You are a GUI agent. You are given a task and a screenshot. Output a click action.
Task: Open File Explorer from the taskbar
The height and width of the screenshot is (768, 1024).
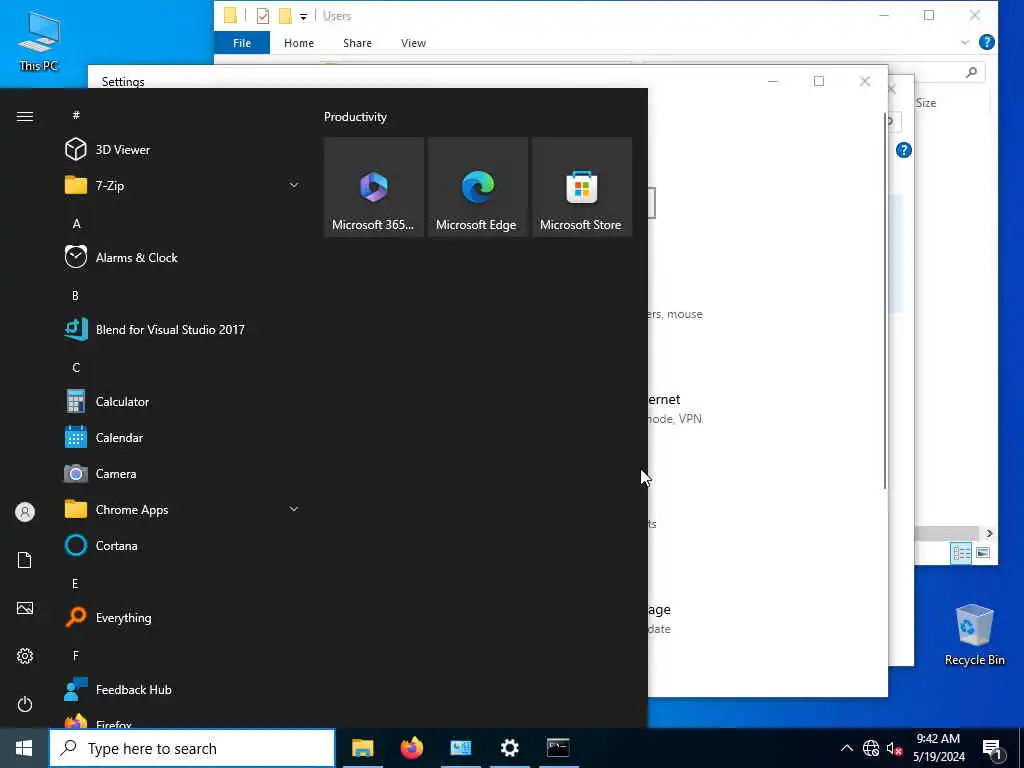click(362, 748)
